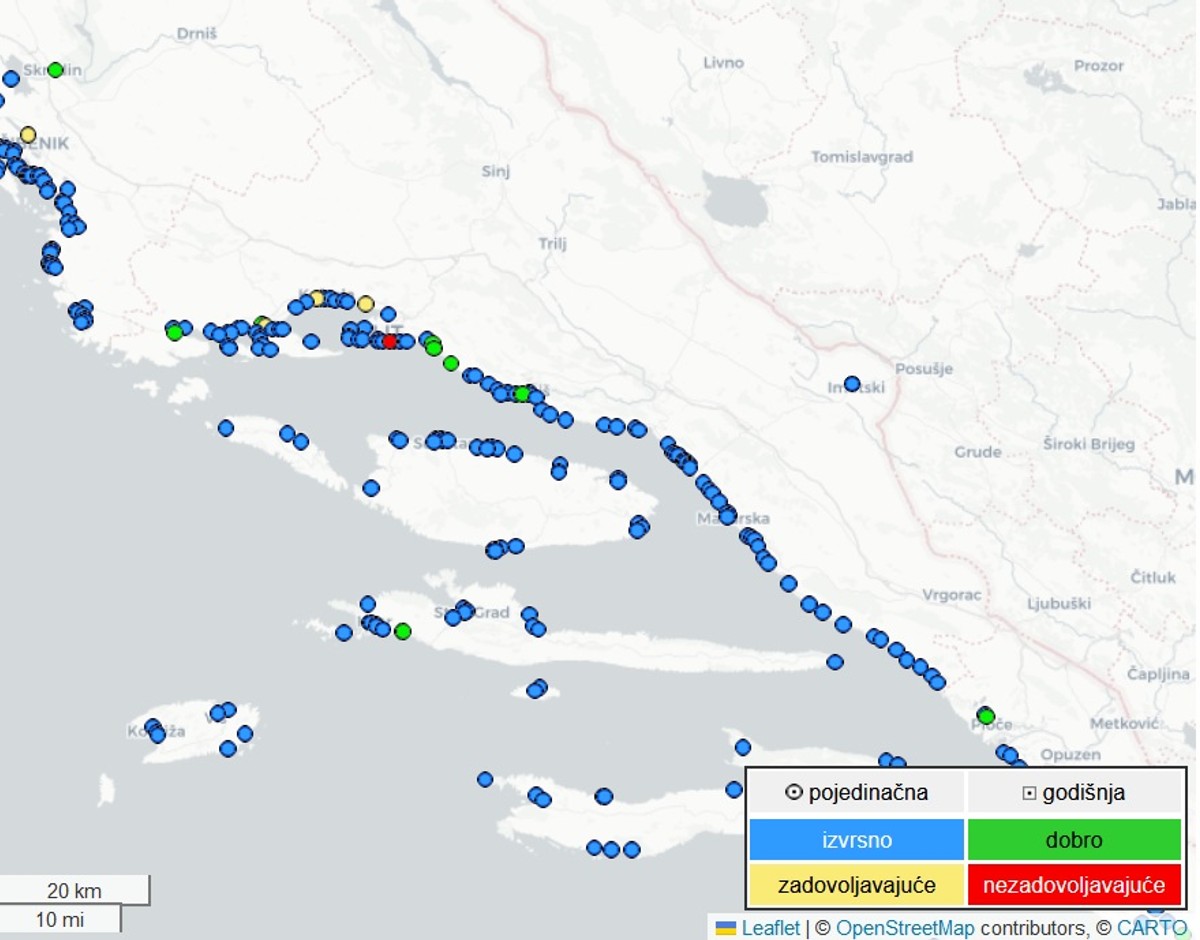The height and width of the screenshot is (940, 1200).
Task: Click the Sinj town label
Action: coord(495,171)
